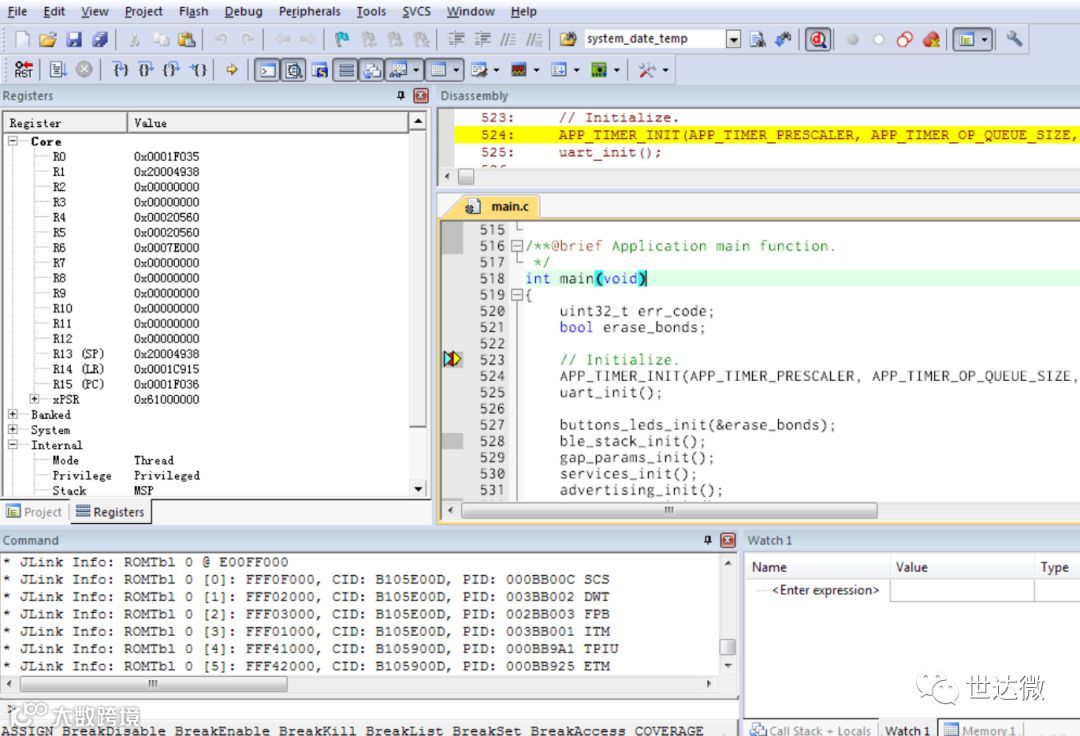Screen dimensions: 1080x736
Task: Click the Run program icon
Action: (57, 70)
